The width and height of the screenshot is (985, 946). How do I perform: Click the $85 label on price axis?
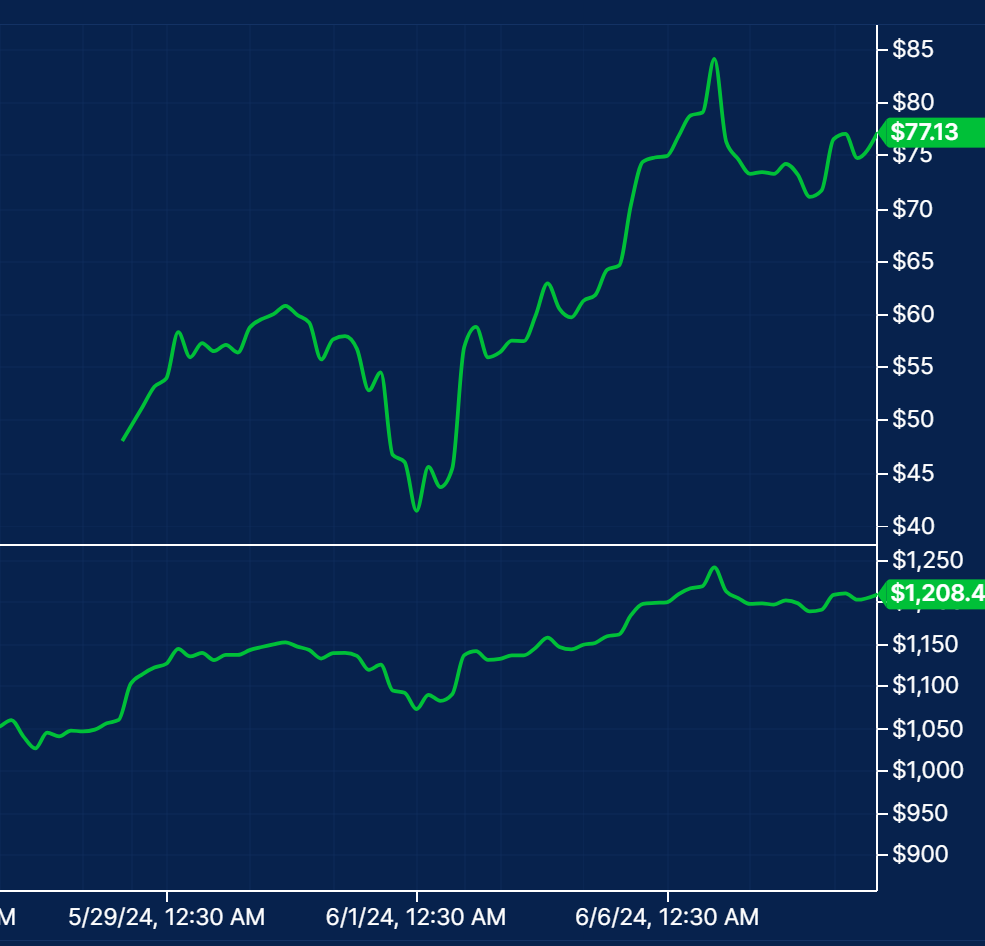click(x=912, y=49)
